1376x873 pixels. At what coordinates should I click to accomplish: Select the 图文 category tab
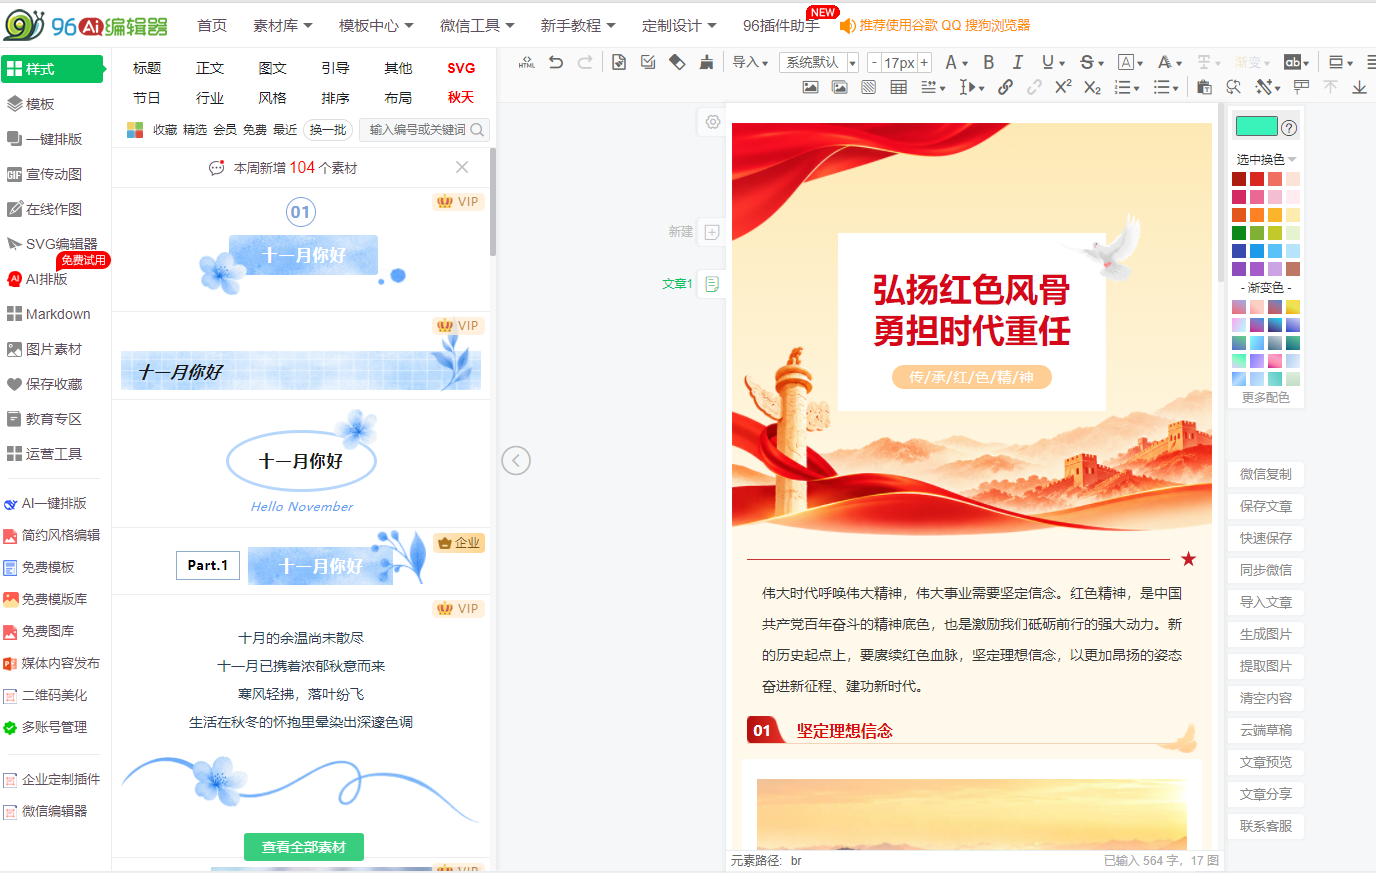(272, 68)
